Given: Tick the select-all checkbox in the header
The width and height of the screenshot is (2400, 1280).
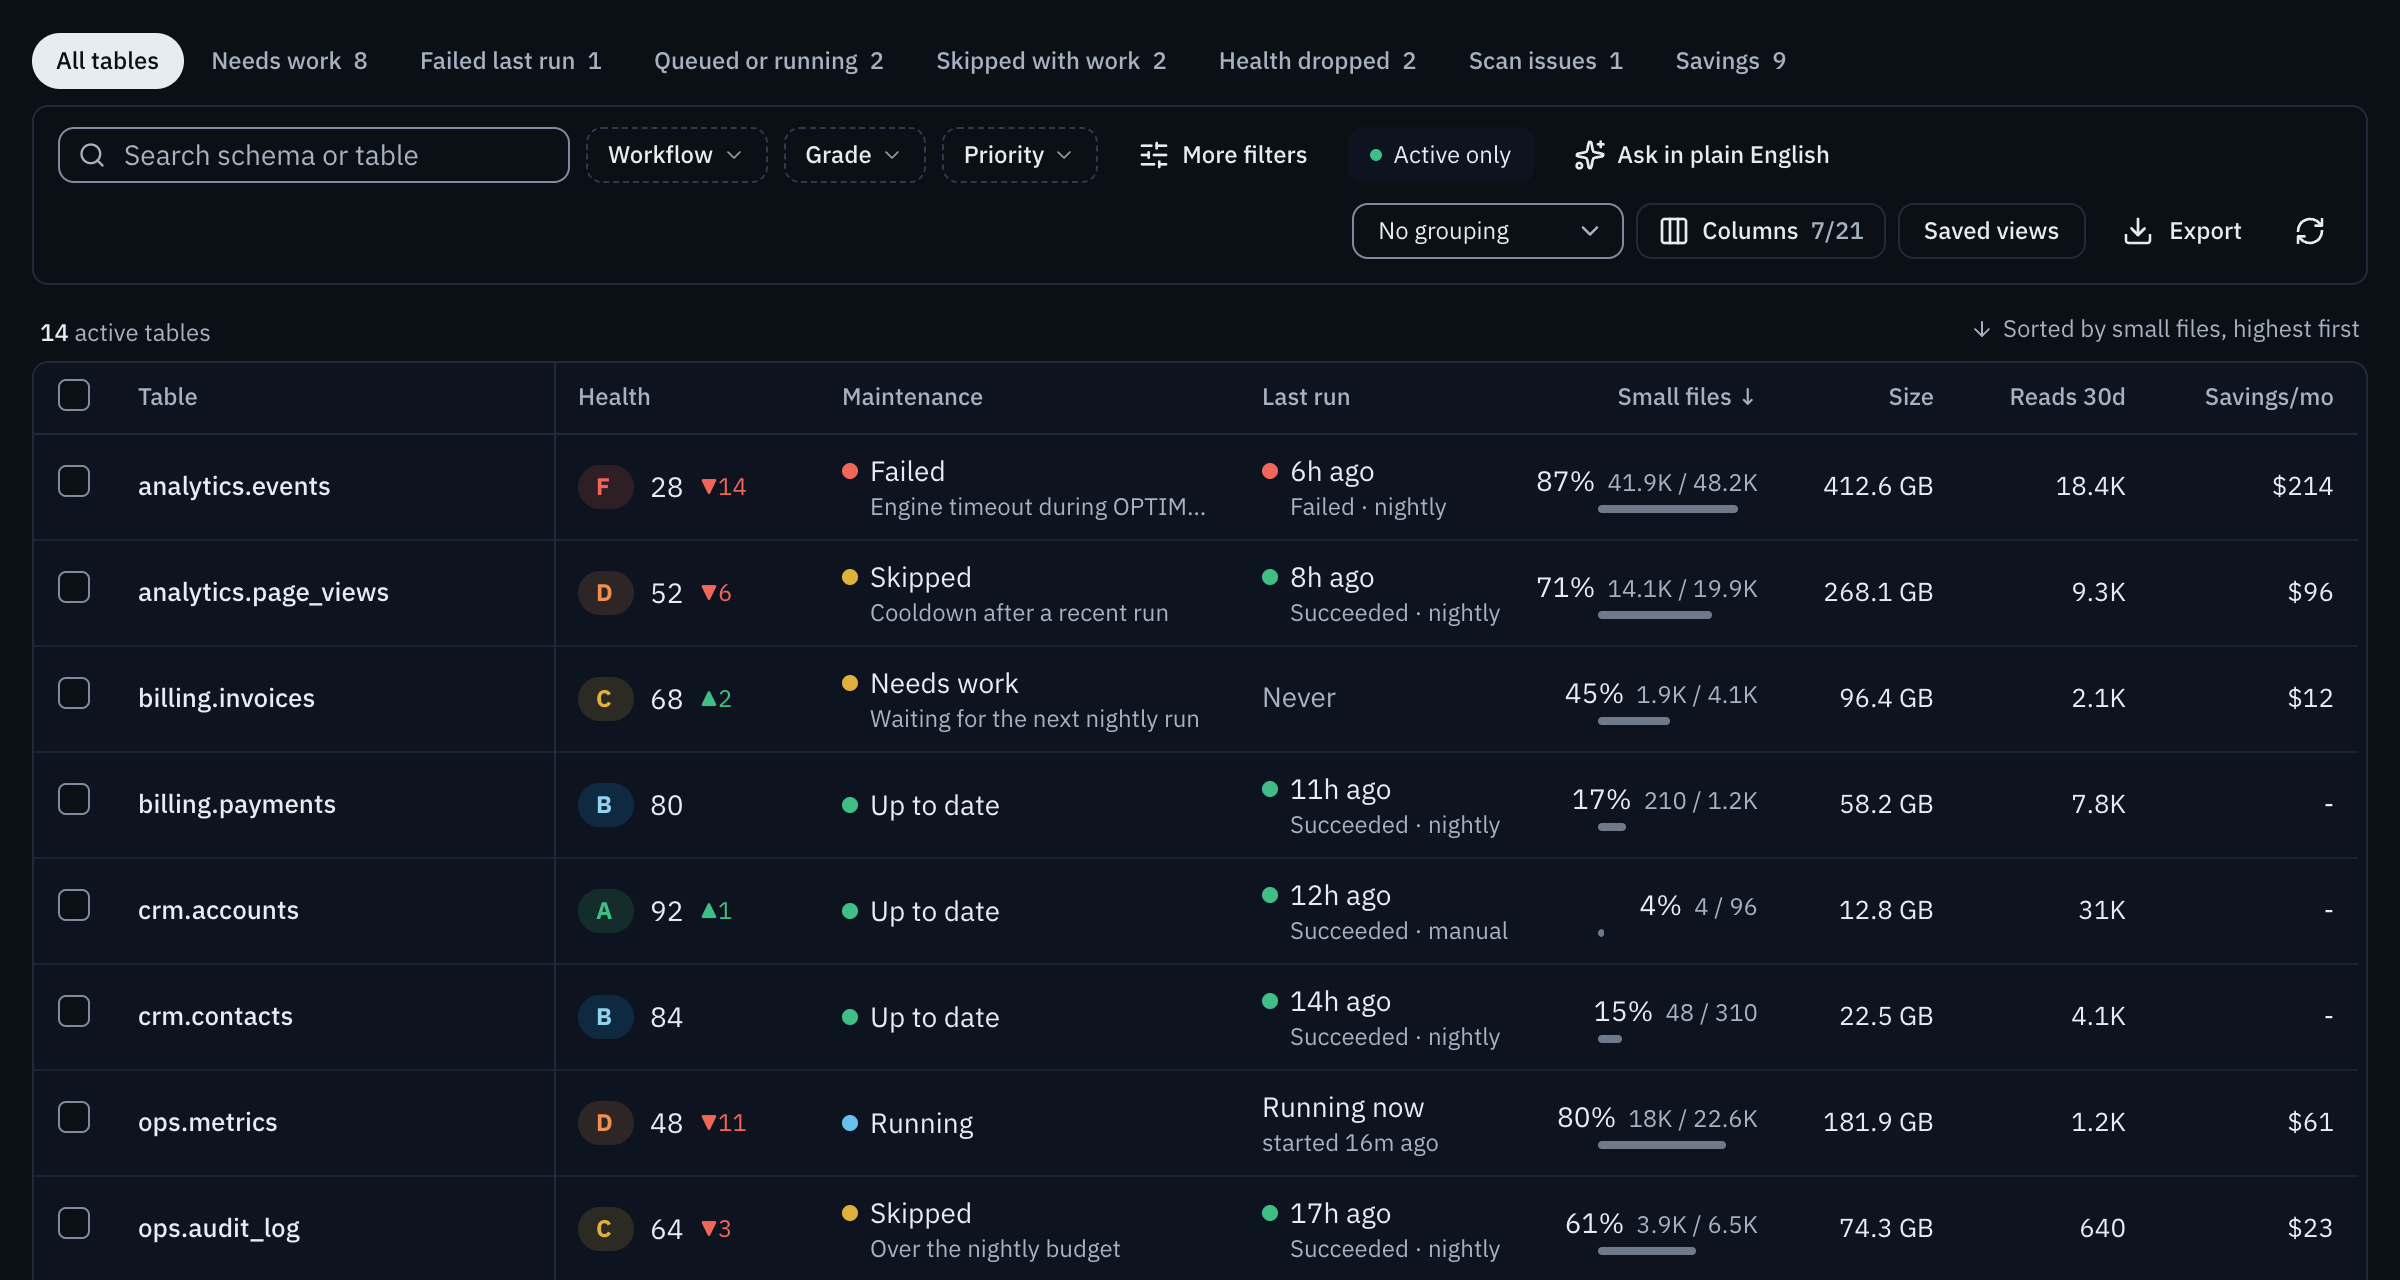Looking at the screenshot, I should pos(74,395).
